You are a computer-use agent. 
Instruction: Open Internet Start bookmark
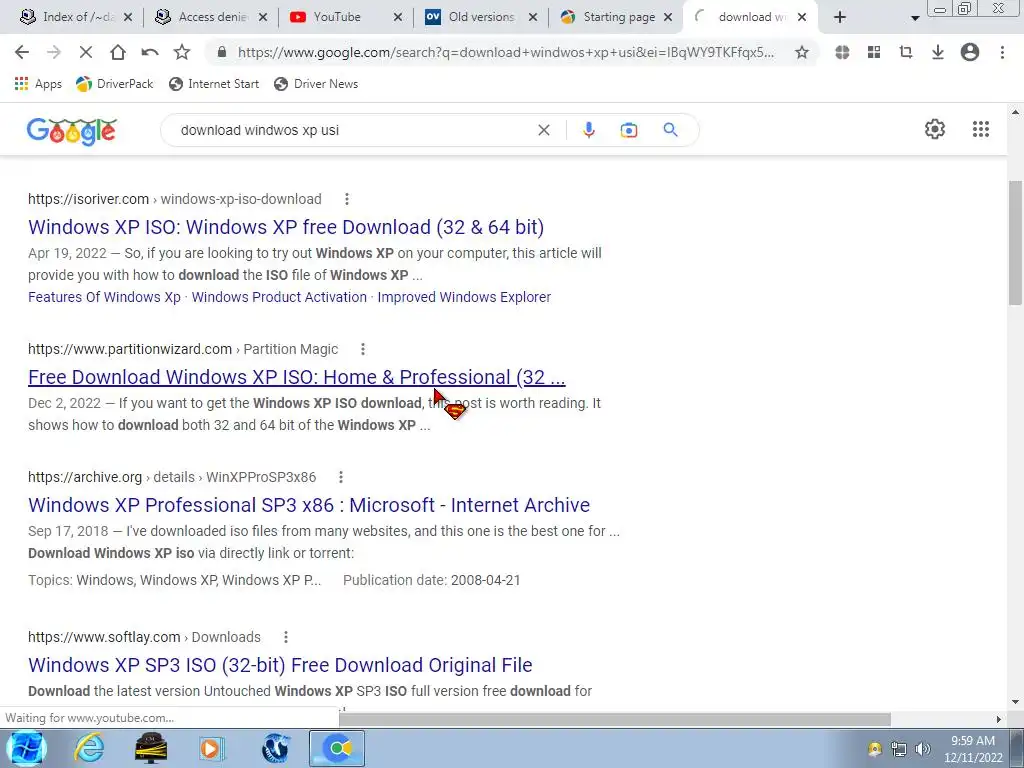[214, 84]
